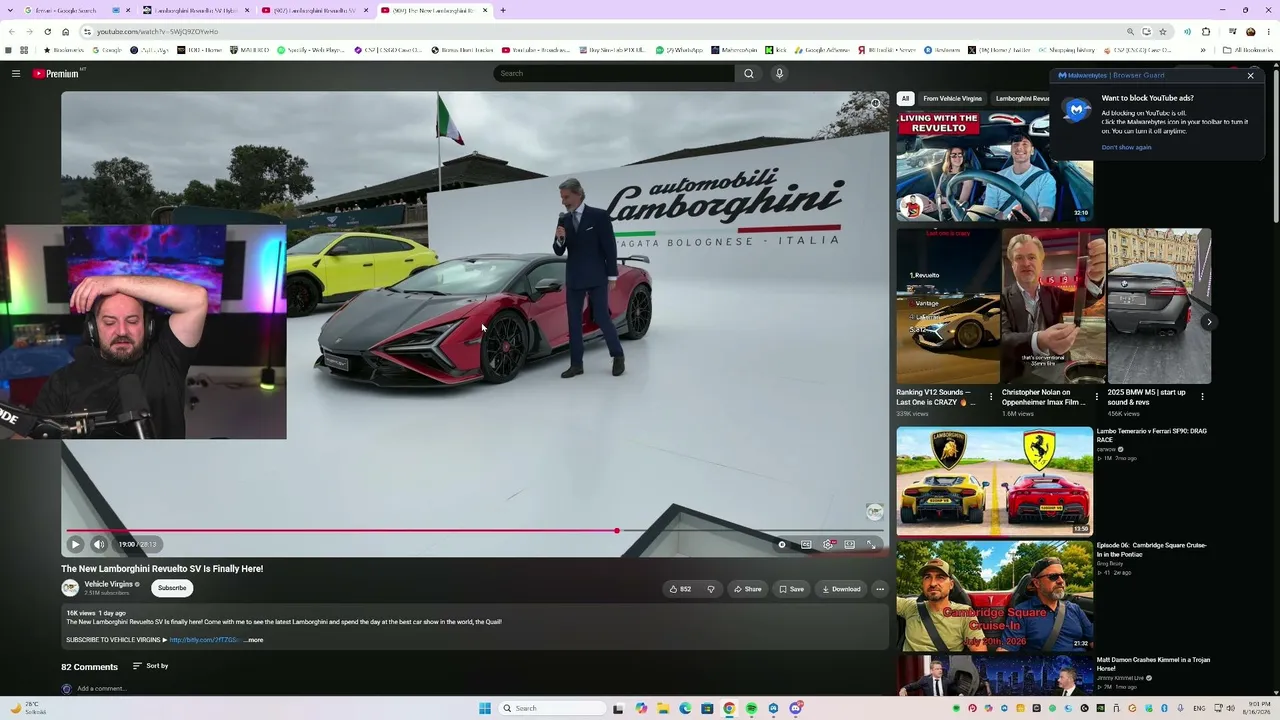1280x720 pixels.
Task: Like the video with 852 likes
Action: pos(679,589)
